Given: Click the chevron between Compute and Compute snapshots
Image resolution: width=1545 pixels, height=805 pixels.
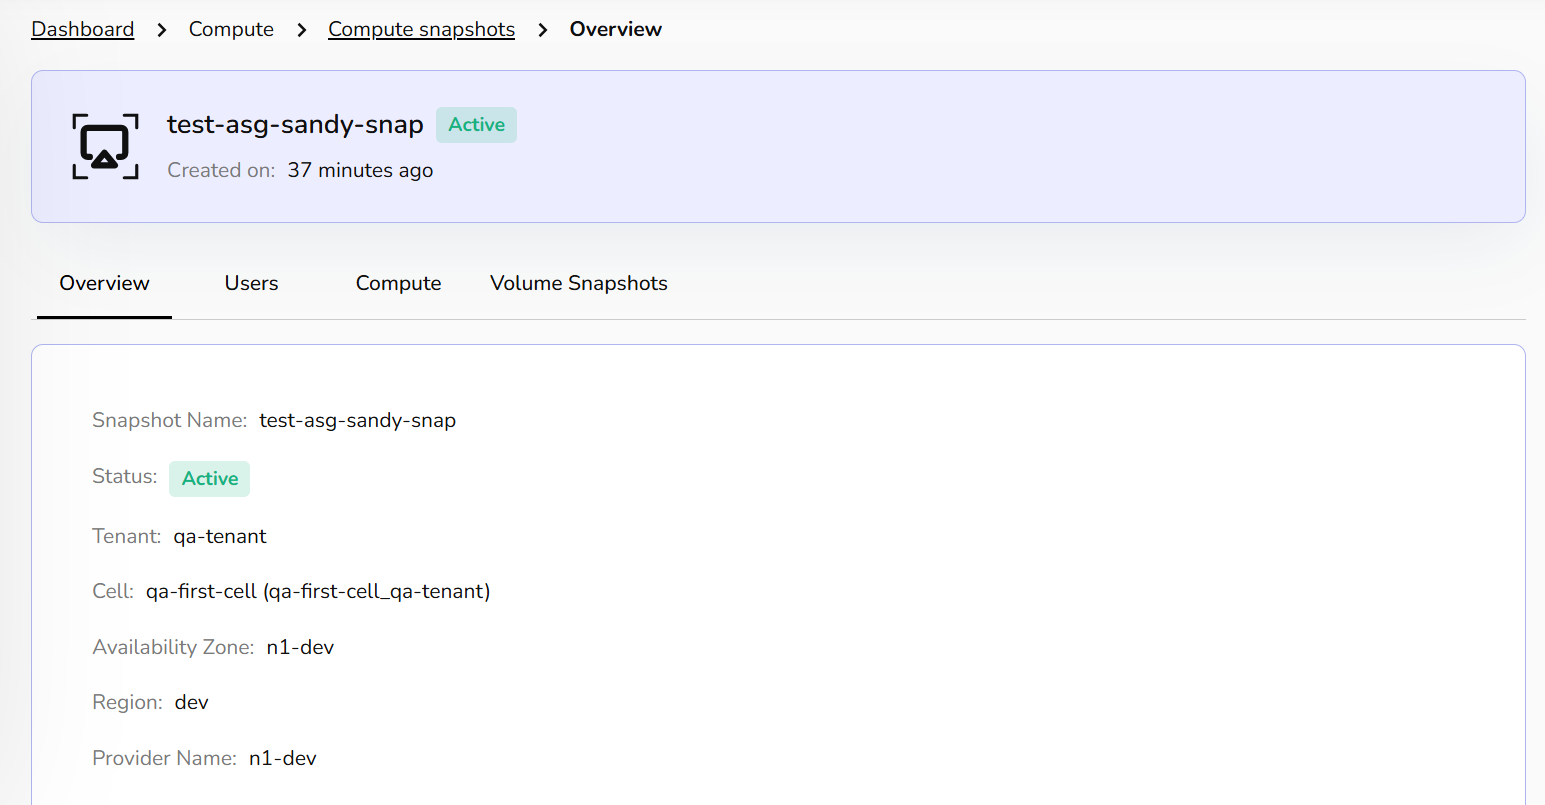Looking at the screenshot, I should (301, 30).
